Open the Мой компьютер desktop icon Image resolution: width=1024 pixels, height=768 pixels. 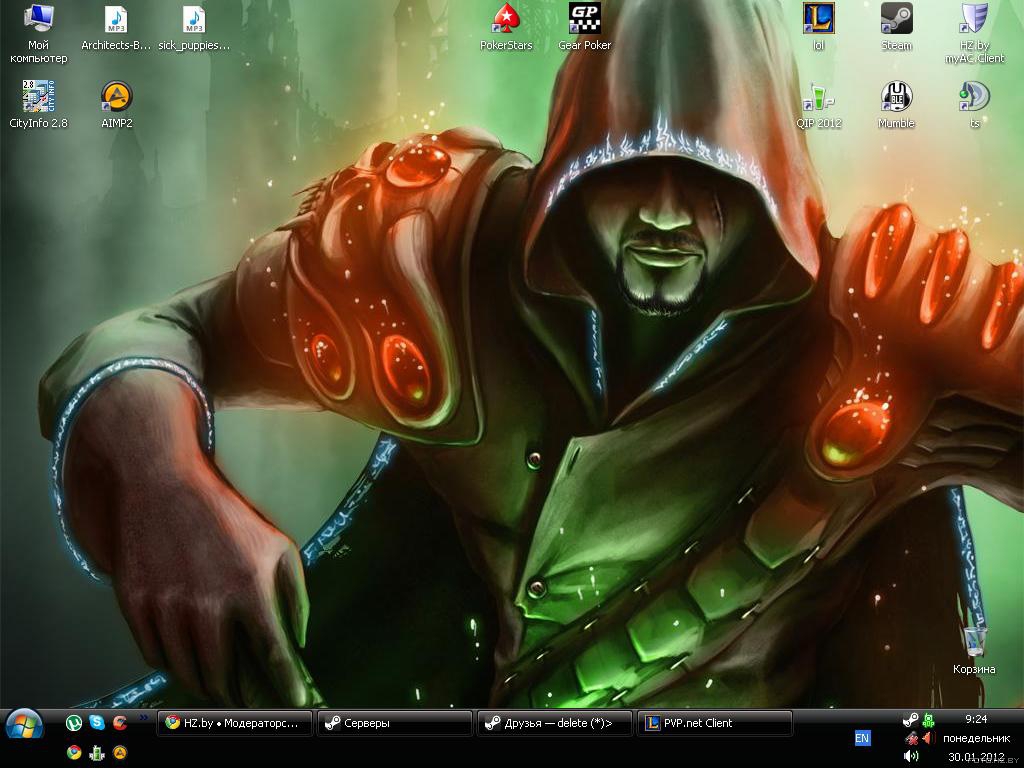coord(39,33)
